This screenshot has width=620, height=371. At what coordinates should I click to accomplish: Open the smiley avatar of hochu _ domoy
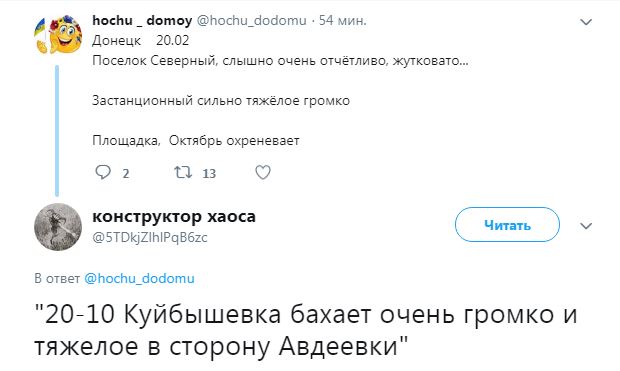(59, 36)
